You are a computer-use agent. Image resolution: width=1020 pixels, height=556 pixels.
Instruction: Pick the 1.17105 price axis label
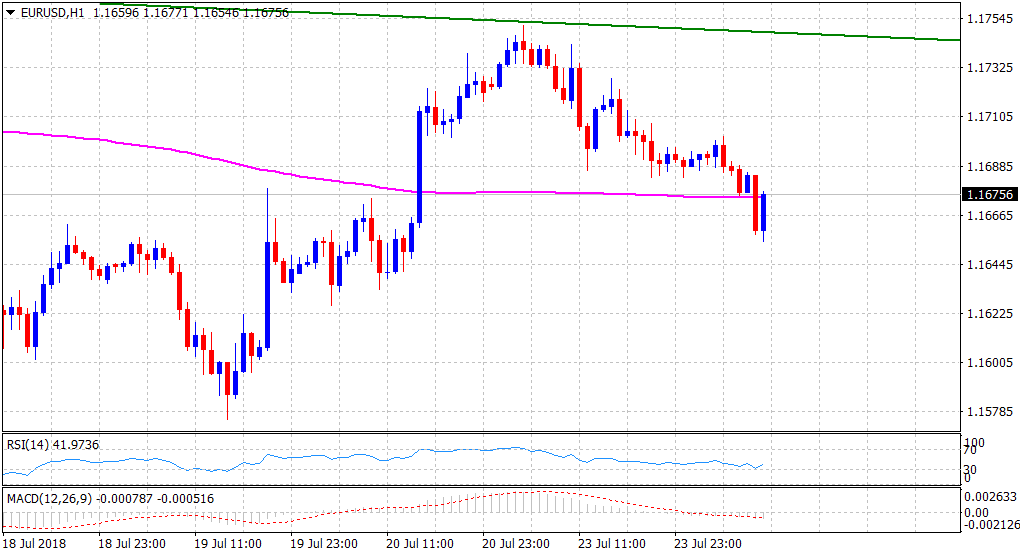click(x=990, y=117)
